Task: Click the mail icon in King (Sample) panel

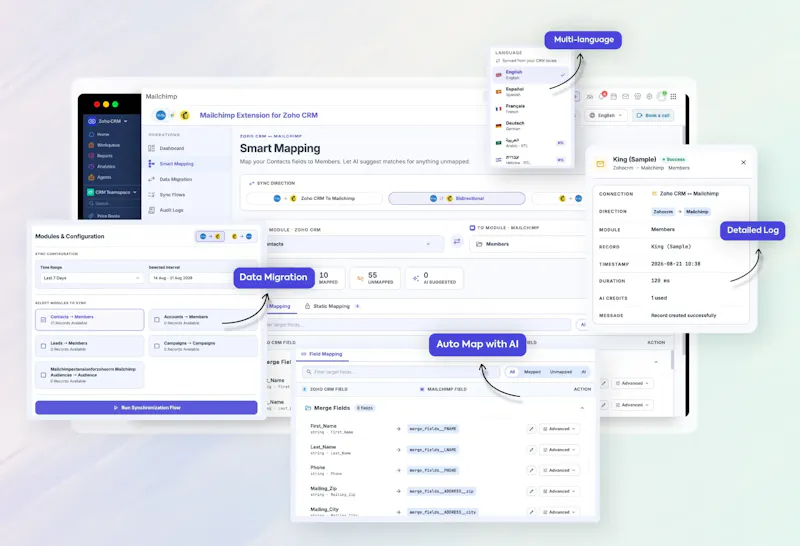Action: (x=600, y=164)
